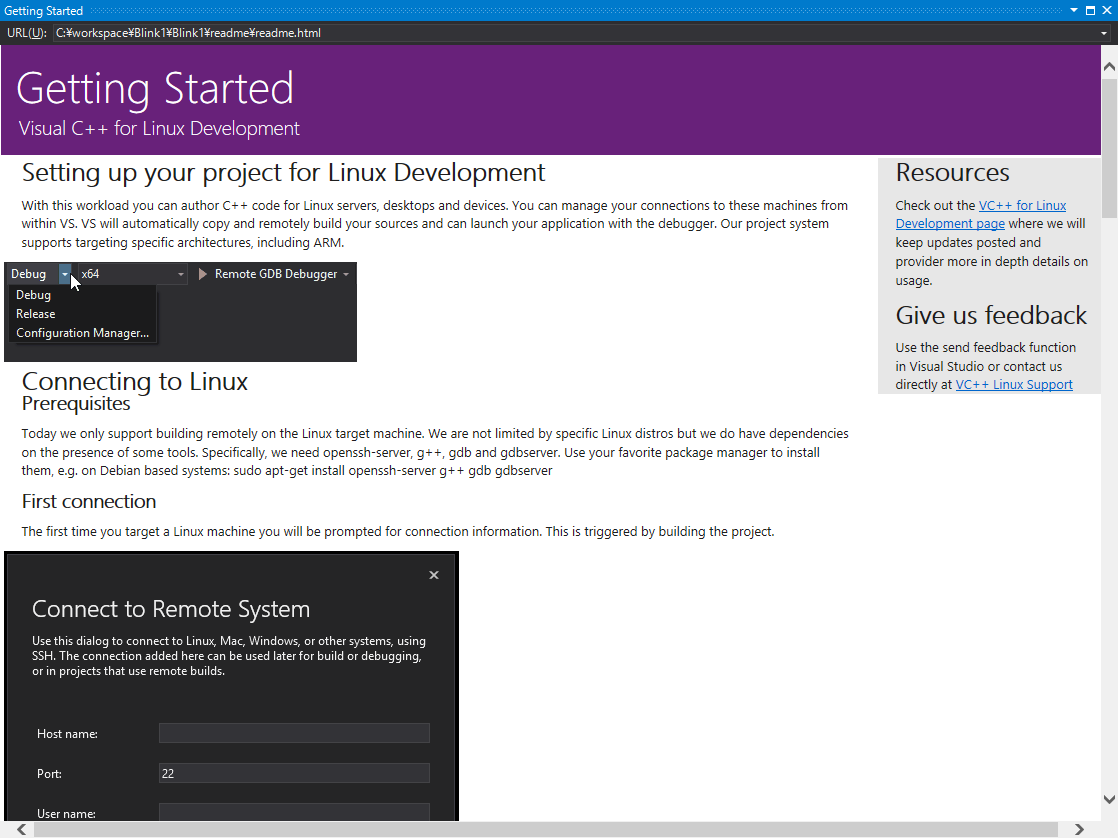Open the VC++ for Linux Development page link

[981, 215]
